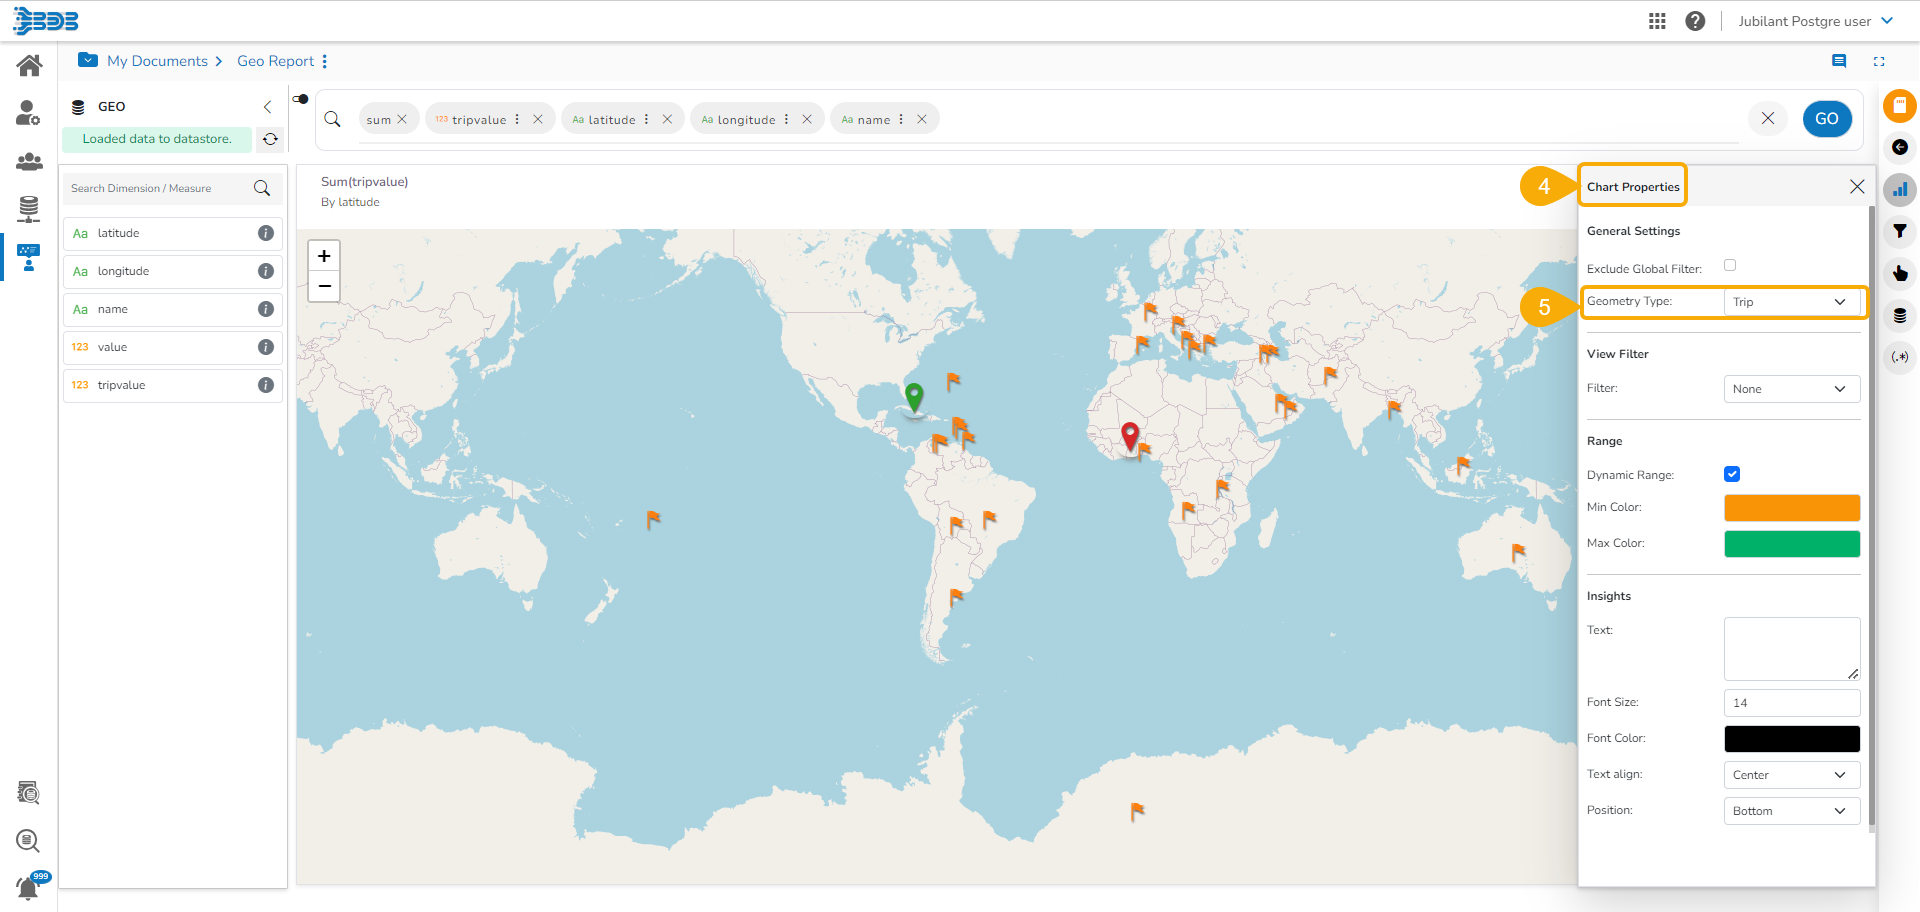Click the red map pin marker

coord(1130,436)
